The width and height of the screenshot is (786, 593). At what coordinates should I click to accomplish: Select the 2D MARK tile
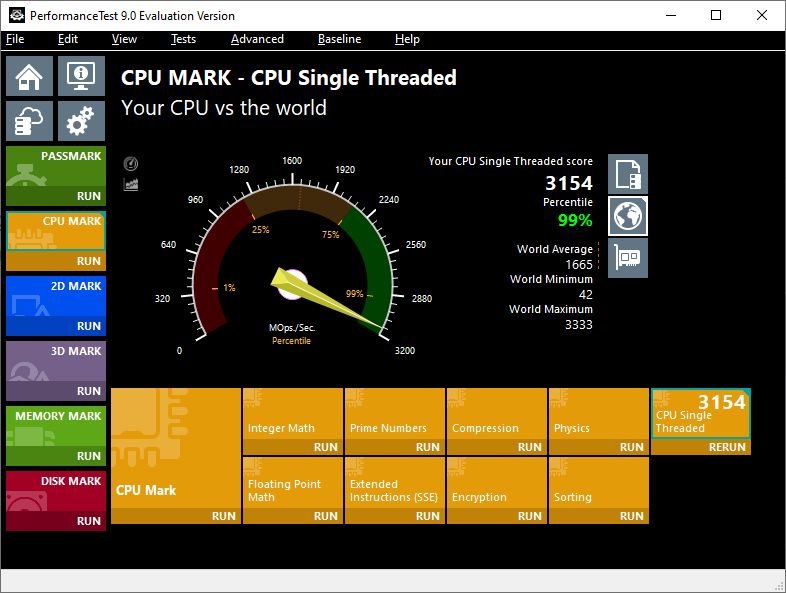(56, 296)
